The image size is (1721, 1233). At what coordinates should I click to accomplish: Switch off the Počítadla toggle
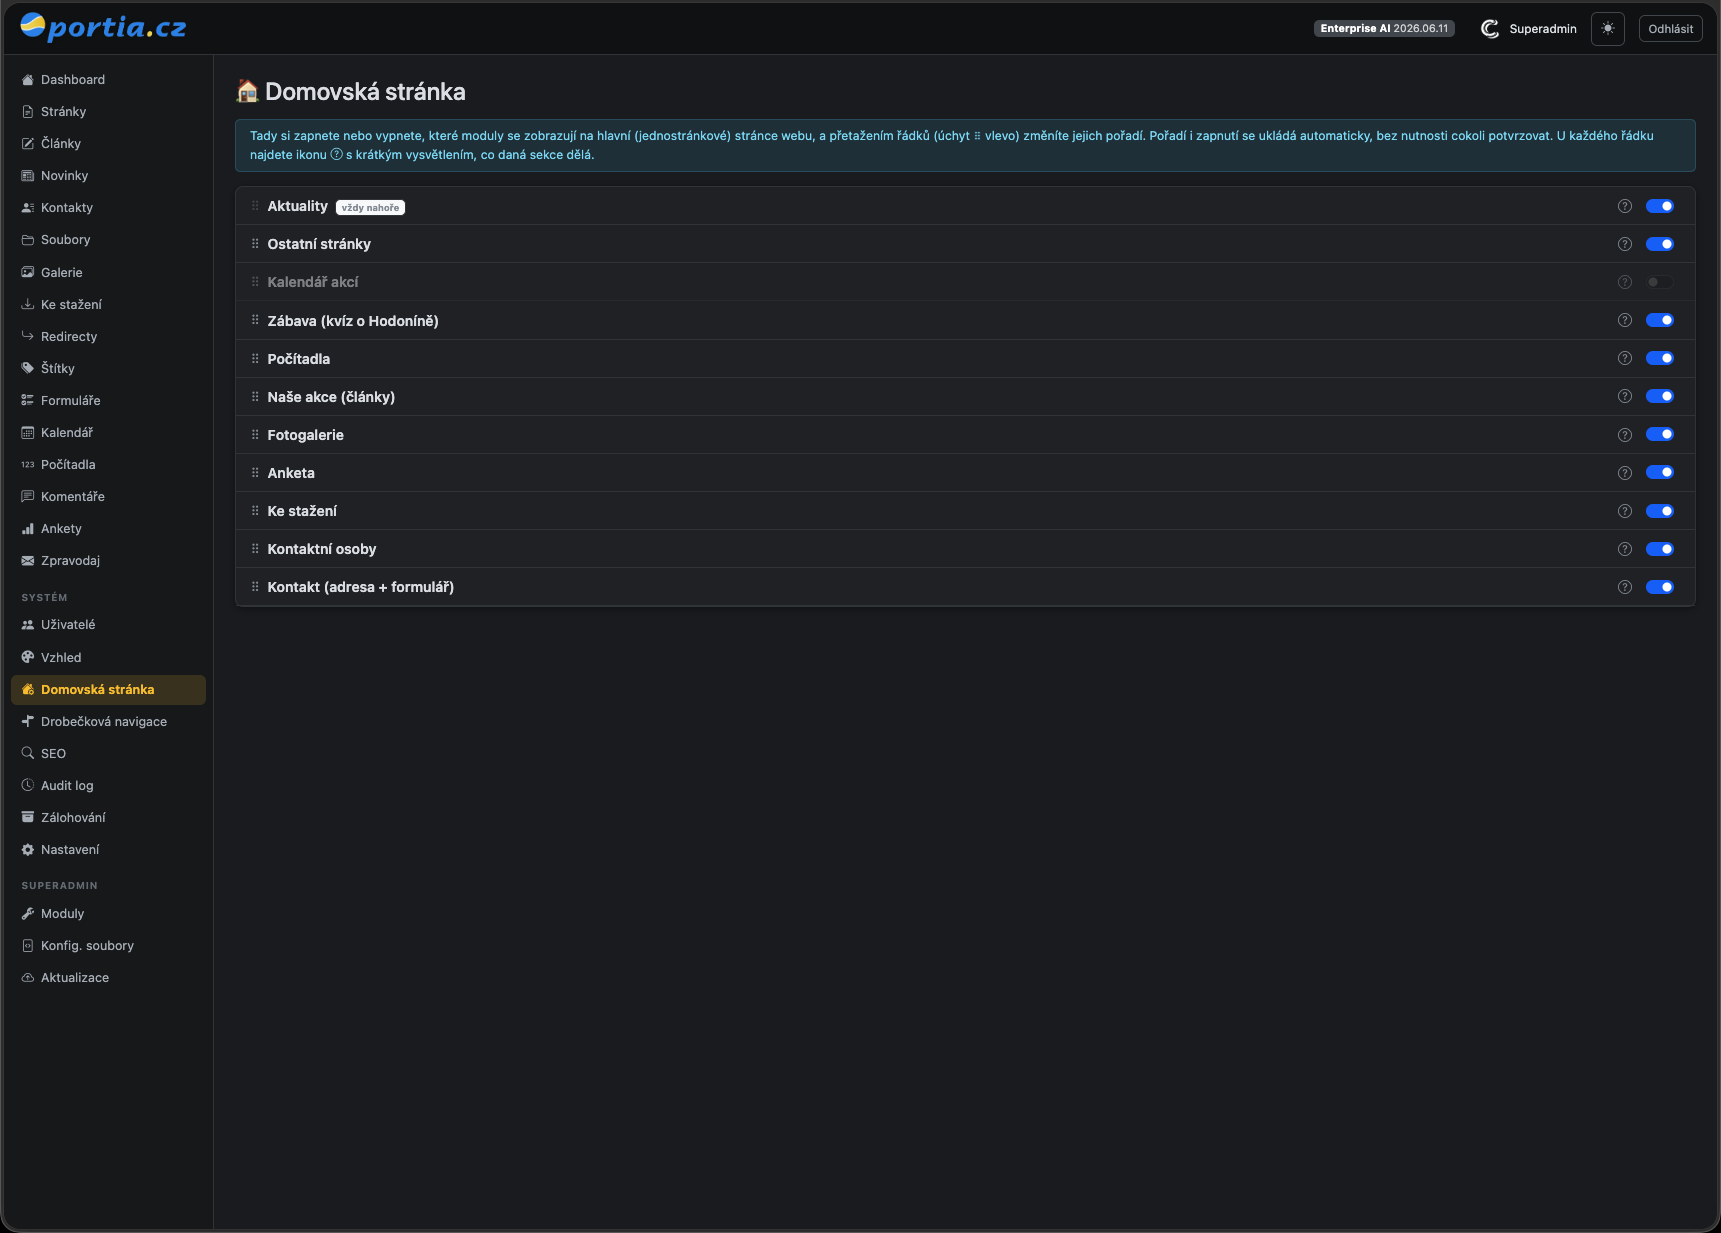1659,358
